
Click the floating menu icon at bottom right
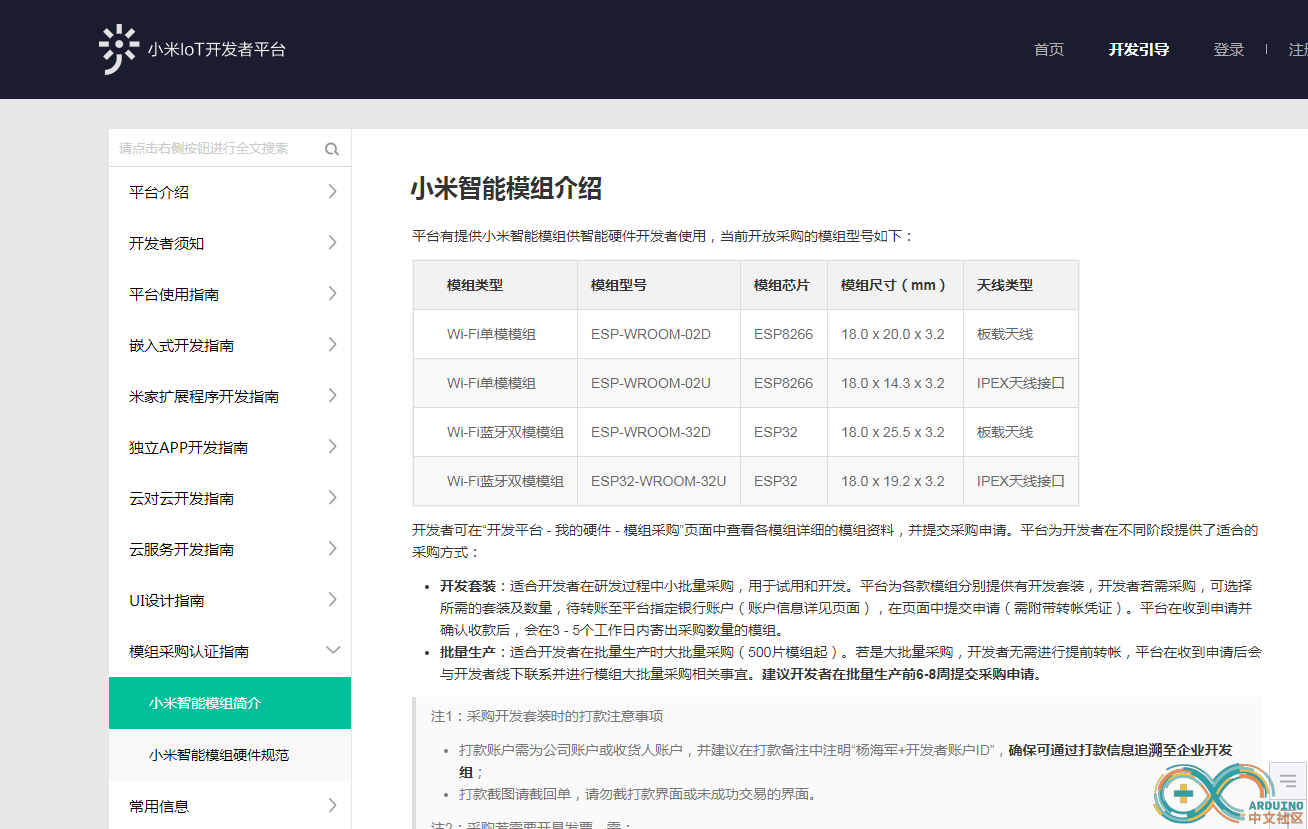click(1288, 781)
